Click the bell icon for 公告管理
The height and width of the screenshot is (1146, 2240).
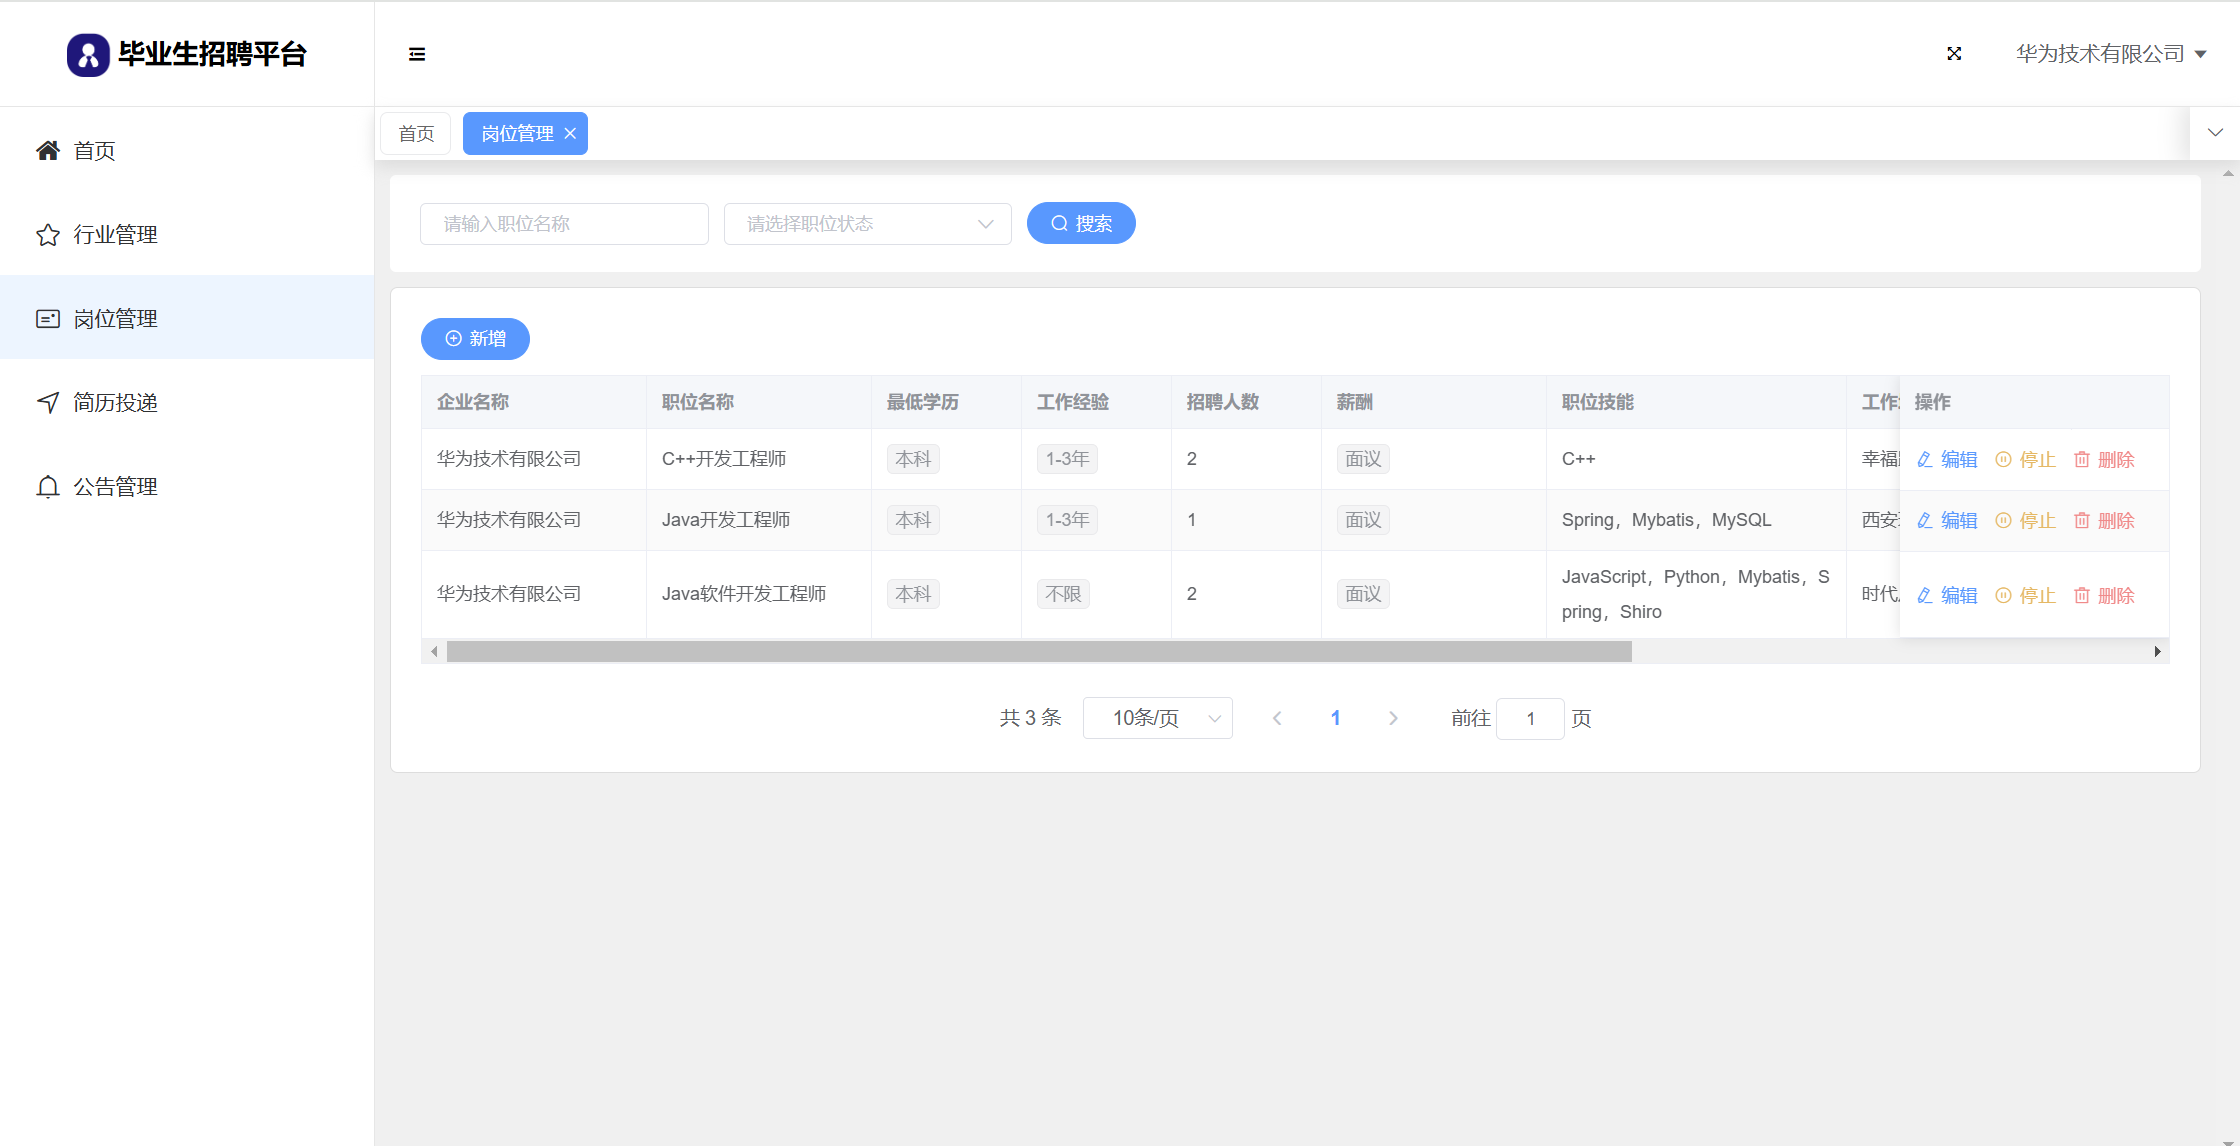click(48, 487)
